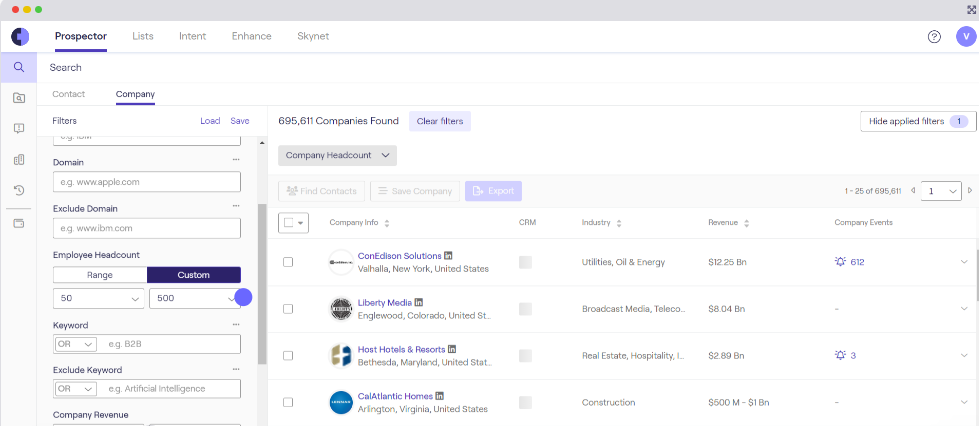This screenshot has width=979, height=426.
Task: Click the Export button
Action: tap(493, 191)
